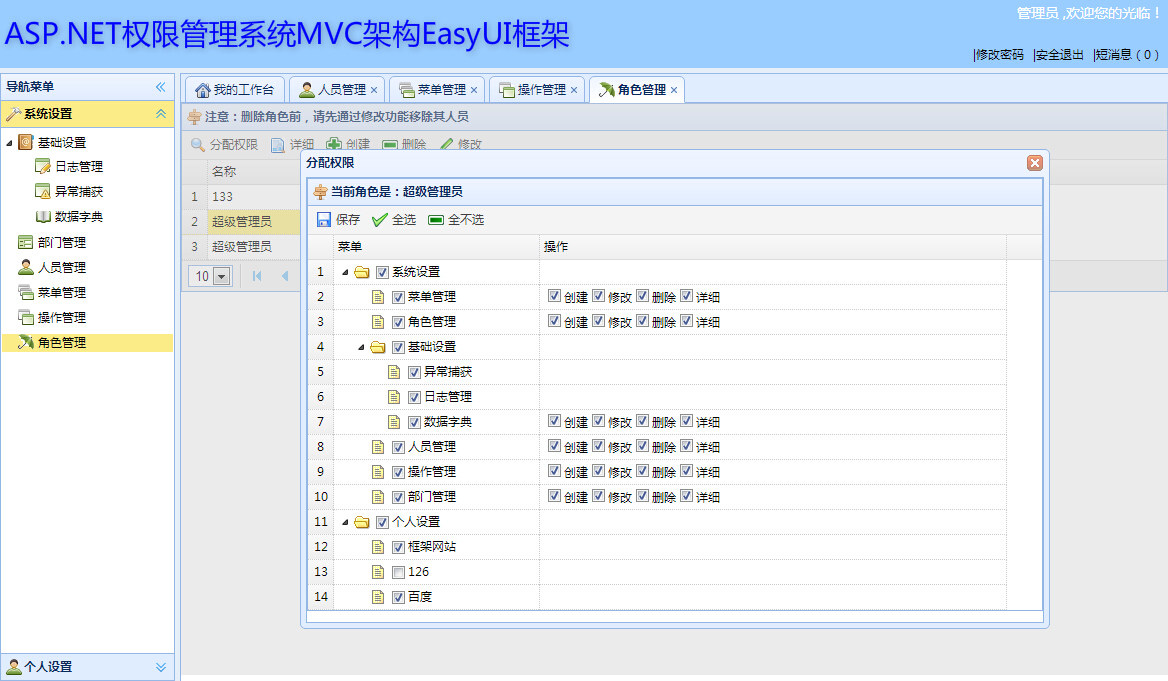Click the 异常捕获 icon in sidebar
The height and width of the screenshot is (681, 1168).
(x=43, y=191)
